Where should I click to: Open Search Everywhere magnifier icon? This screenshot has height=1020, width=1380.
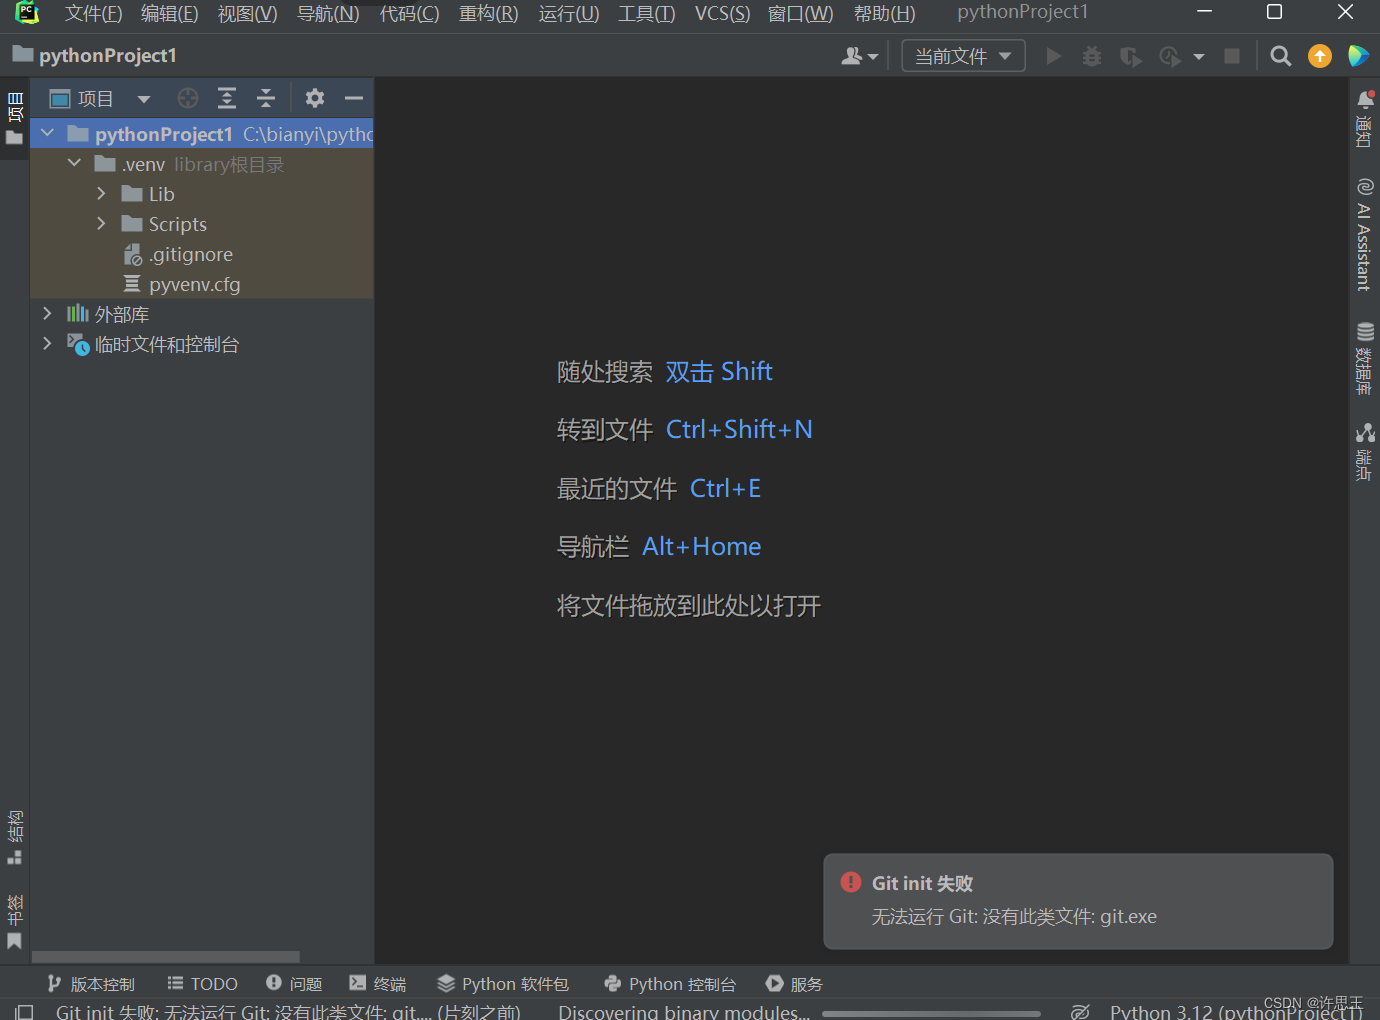point(1280,56)
